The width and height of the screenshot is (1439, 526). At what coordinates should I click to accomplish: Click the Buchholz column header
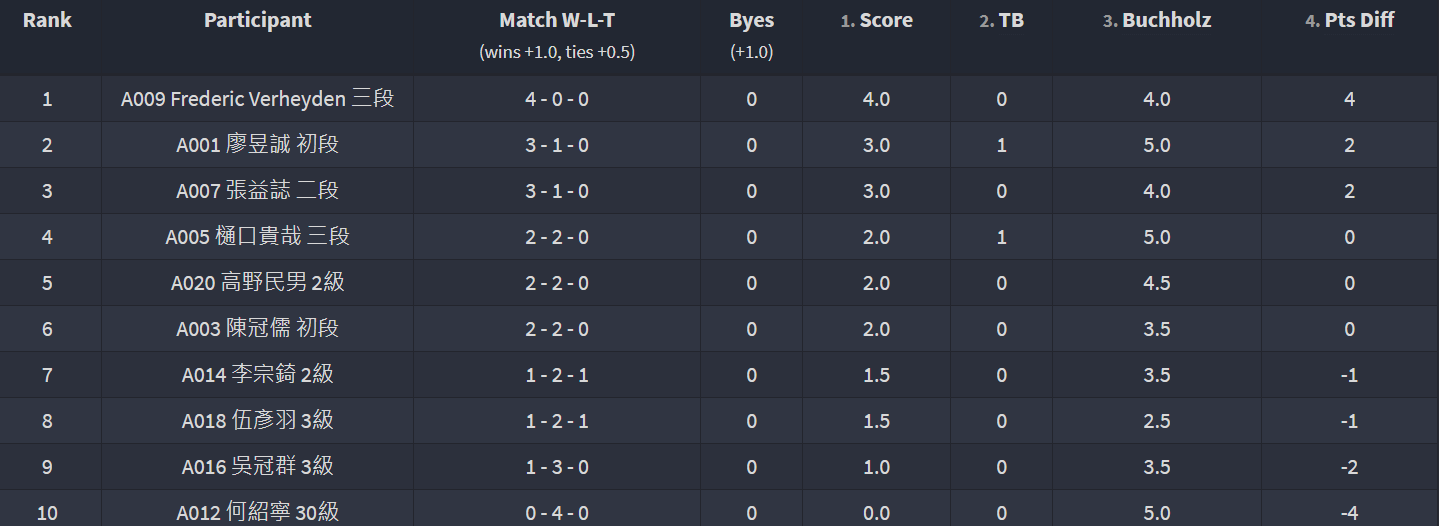1157,20
